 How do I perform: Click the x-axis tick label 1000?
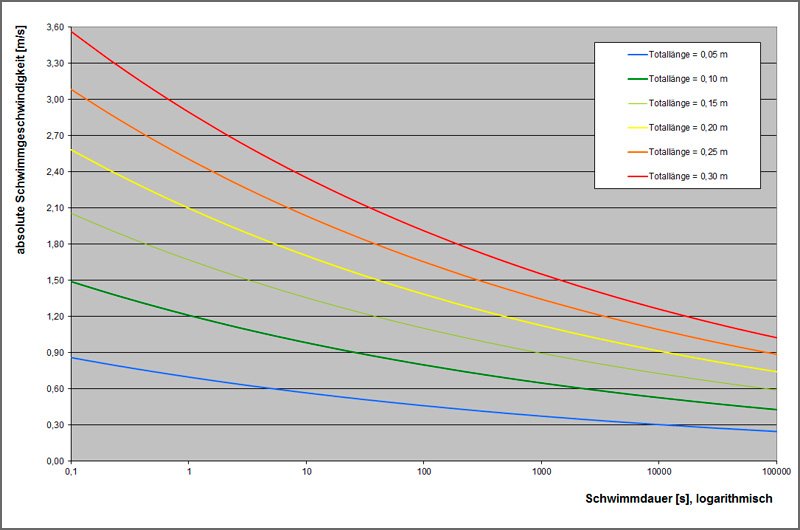(542, 471)
